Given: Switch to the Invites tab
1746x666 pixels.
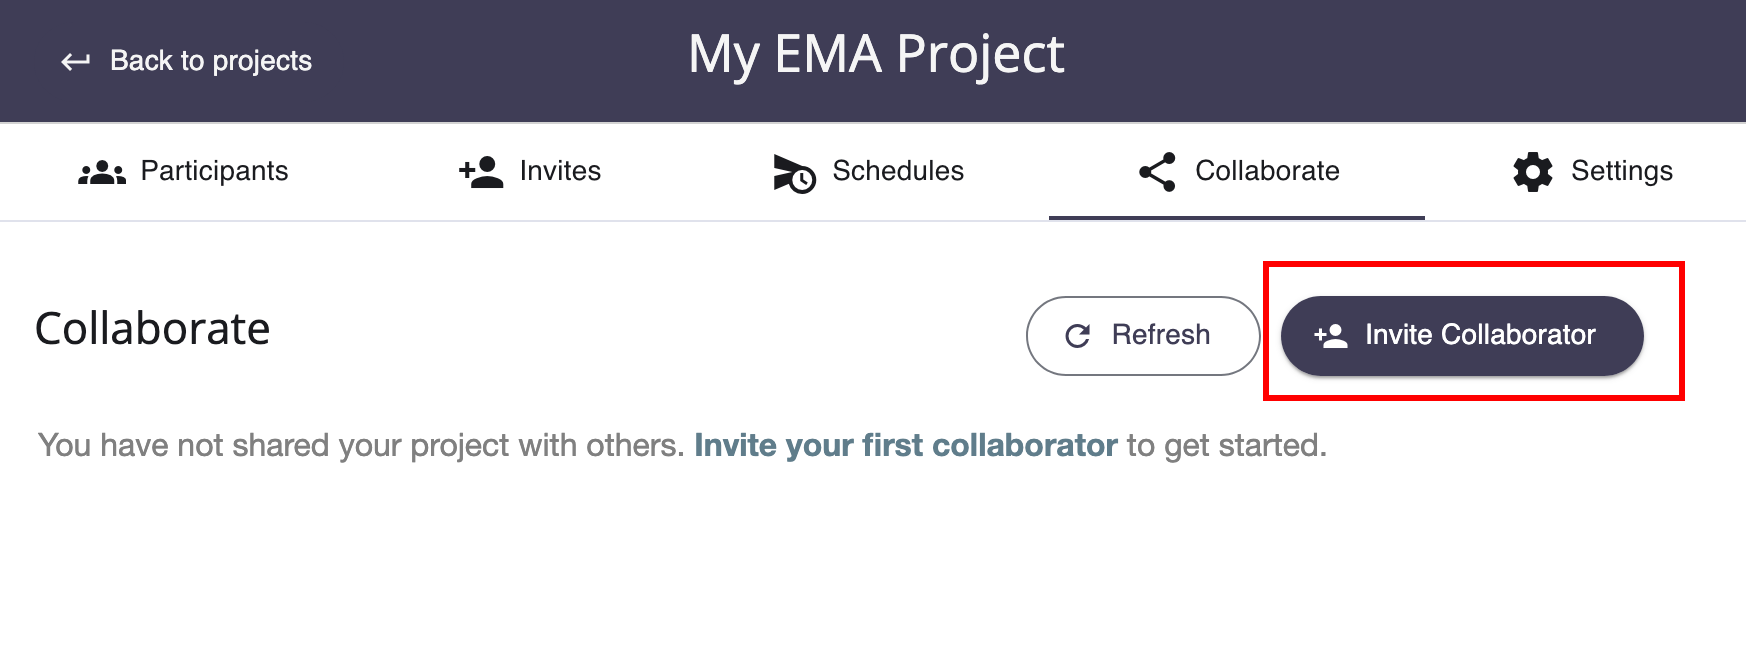Looking at the screenshot, I should [x=530, y=171].
